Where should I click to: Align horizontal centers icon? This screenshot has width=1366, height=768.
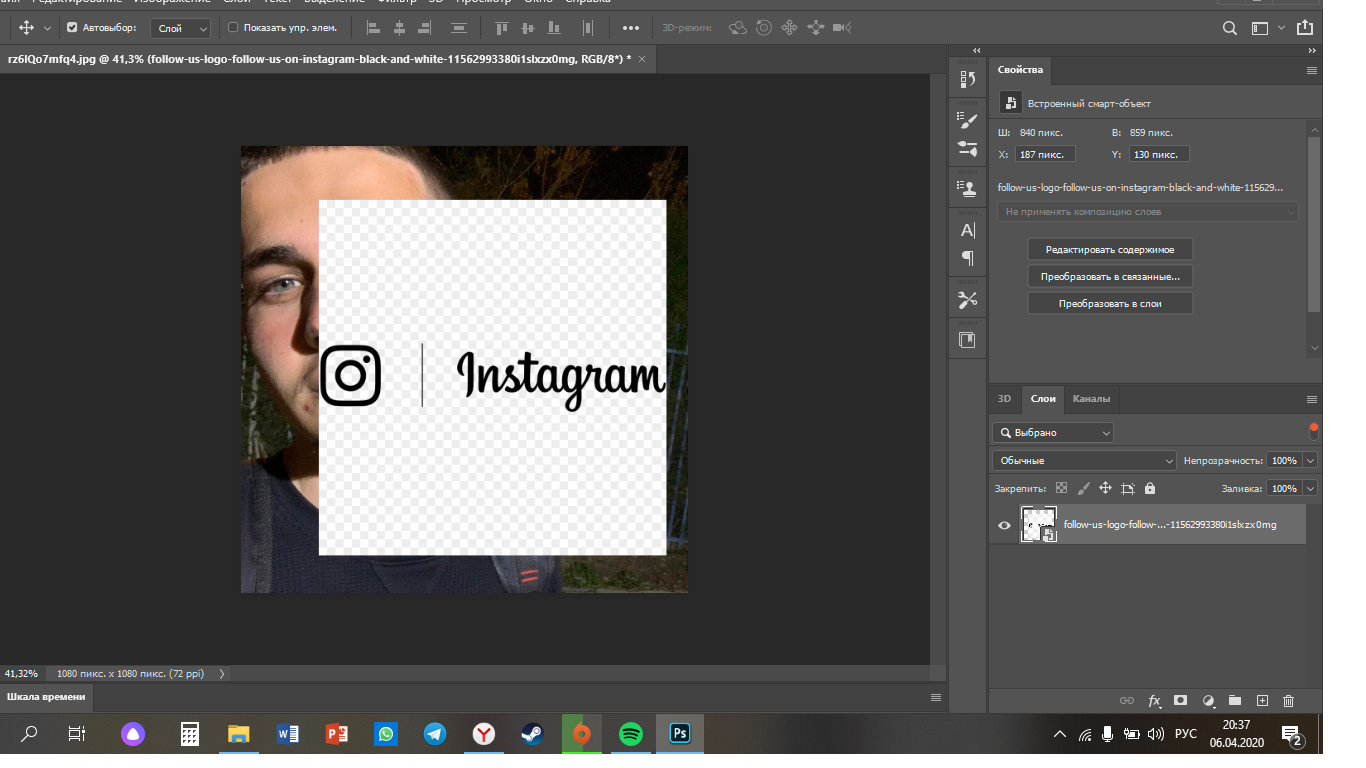click(400, 28)
